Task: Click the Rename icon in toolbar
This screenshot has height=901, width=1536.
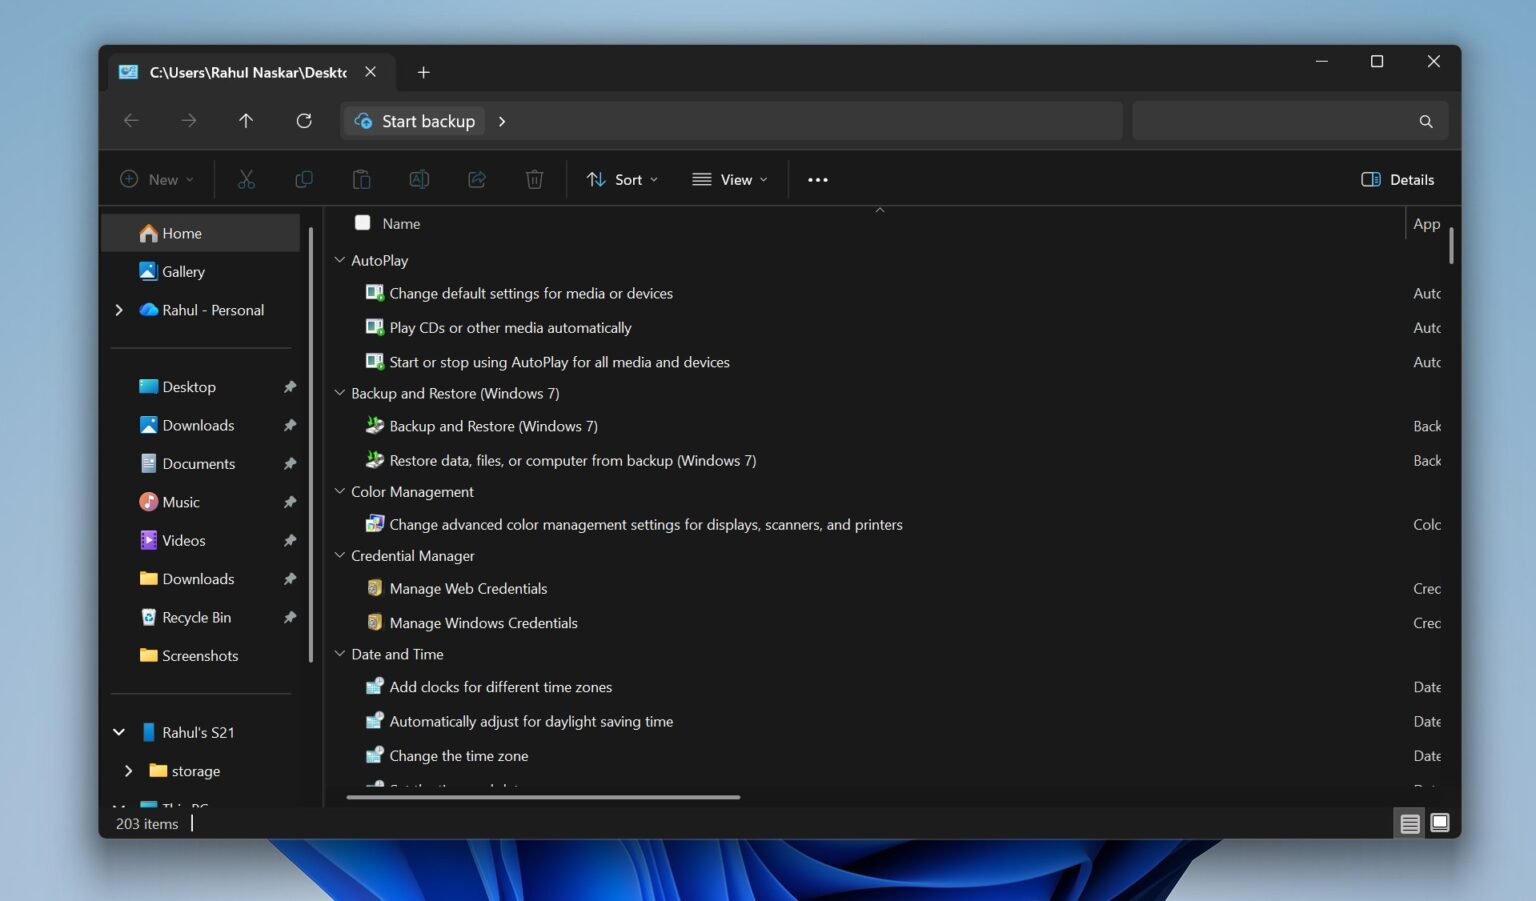Action: click(x=419, y=180)
